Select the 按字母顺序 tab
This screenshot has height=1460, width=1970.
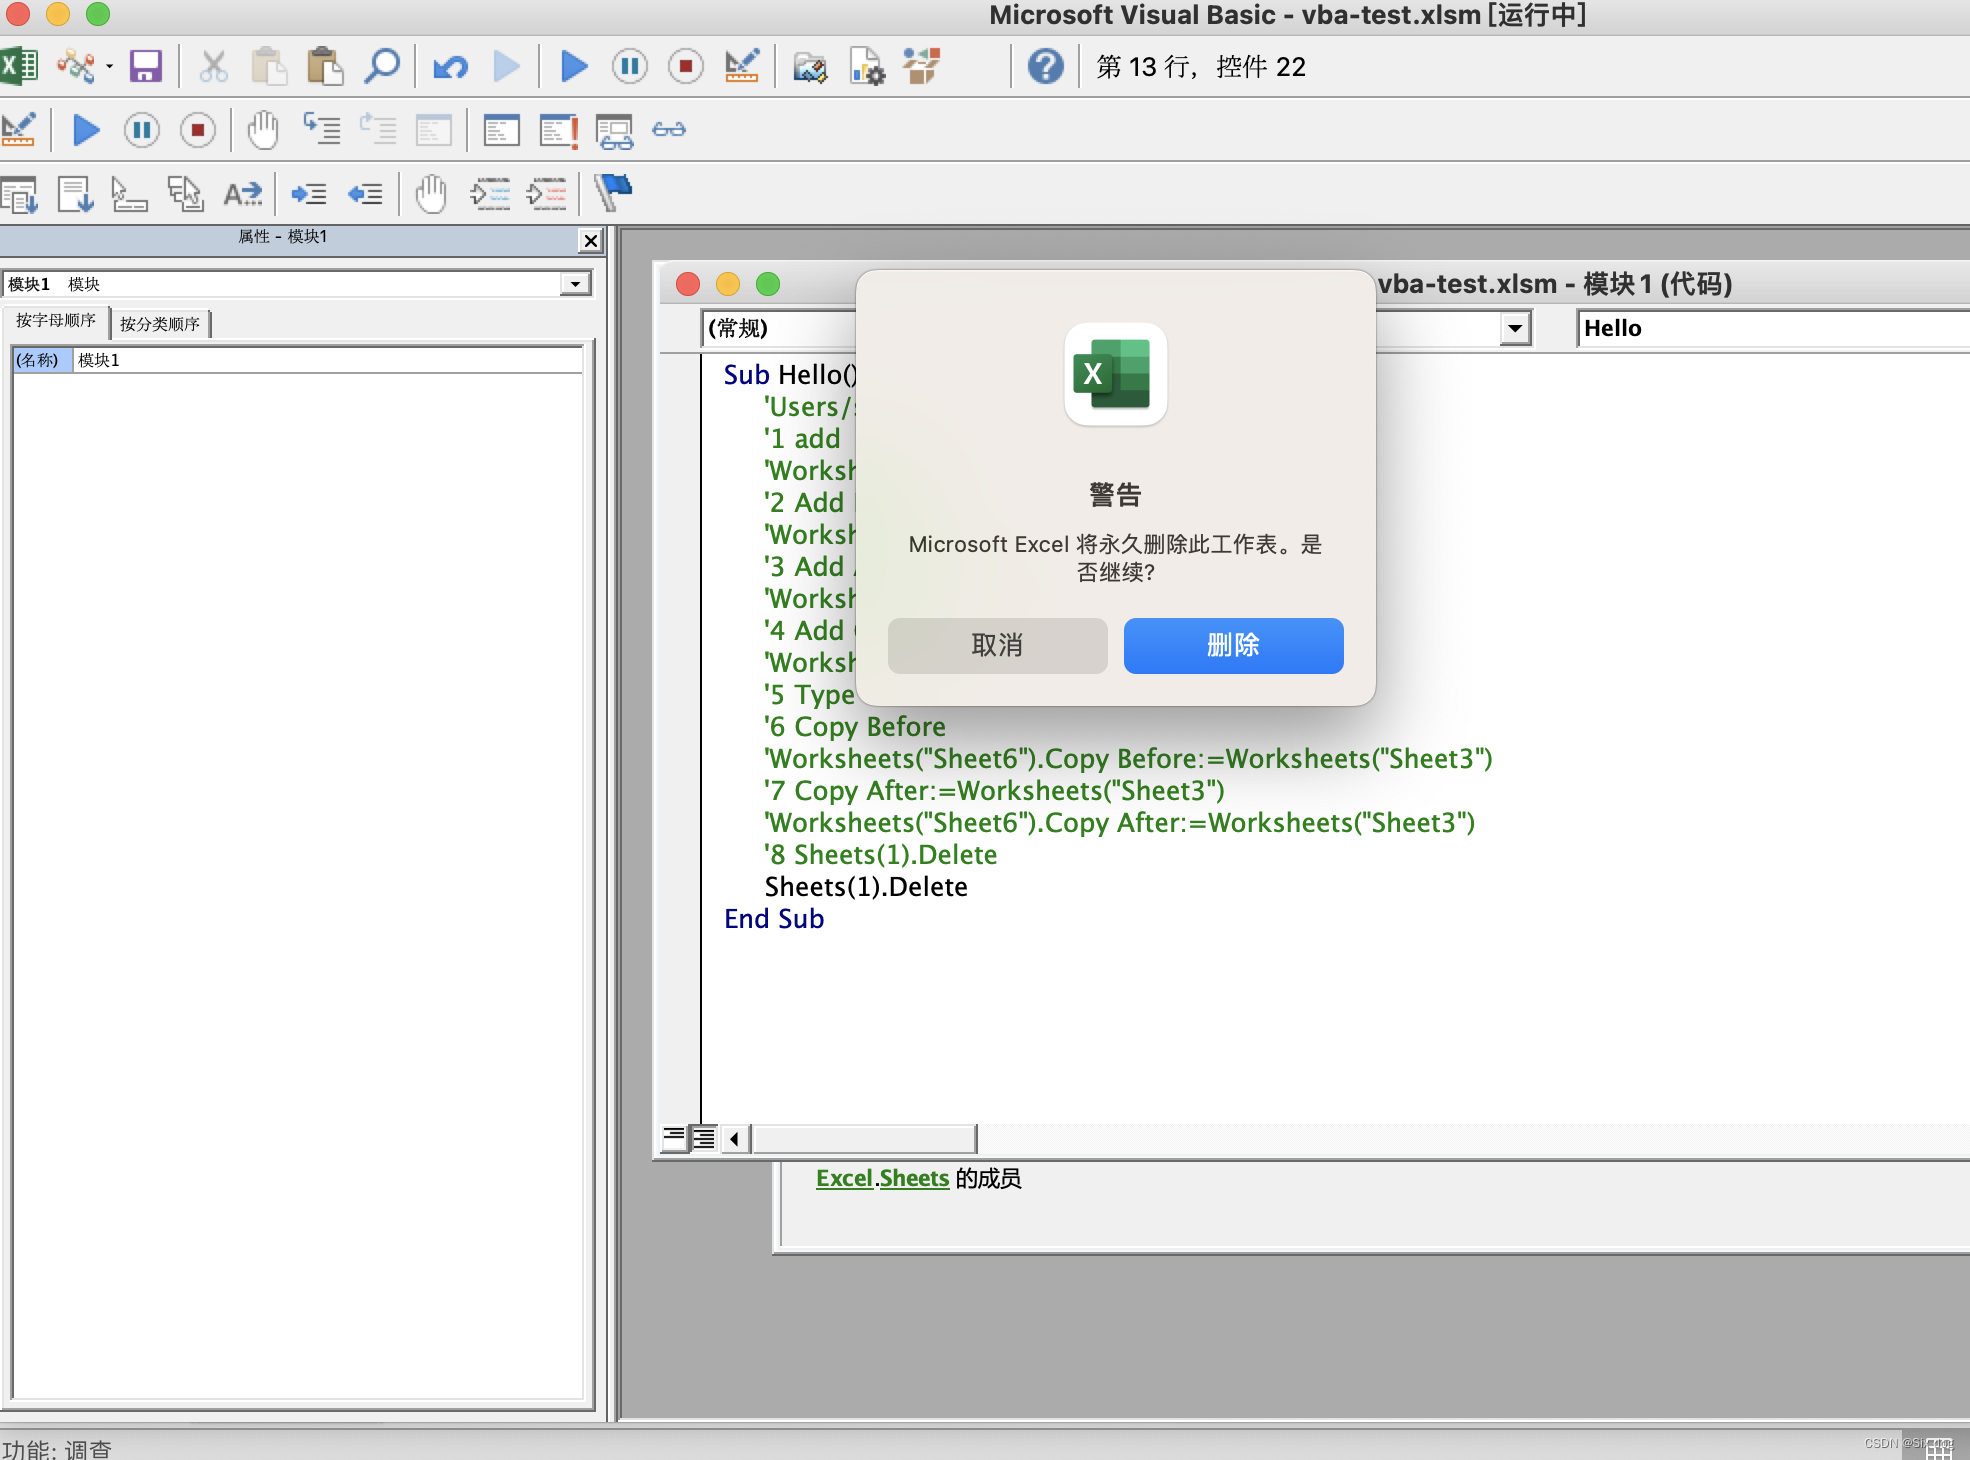pyautogui.click(x=56, y=321)
